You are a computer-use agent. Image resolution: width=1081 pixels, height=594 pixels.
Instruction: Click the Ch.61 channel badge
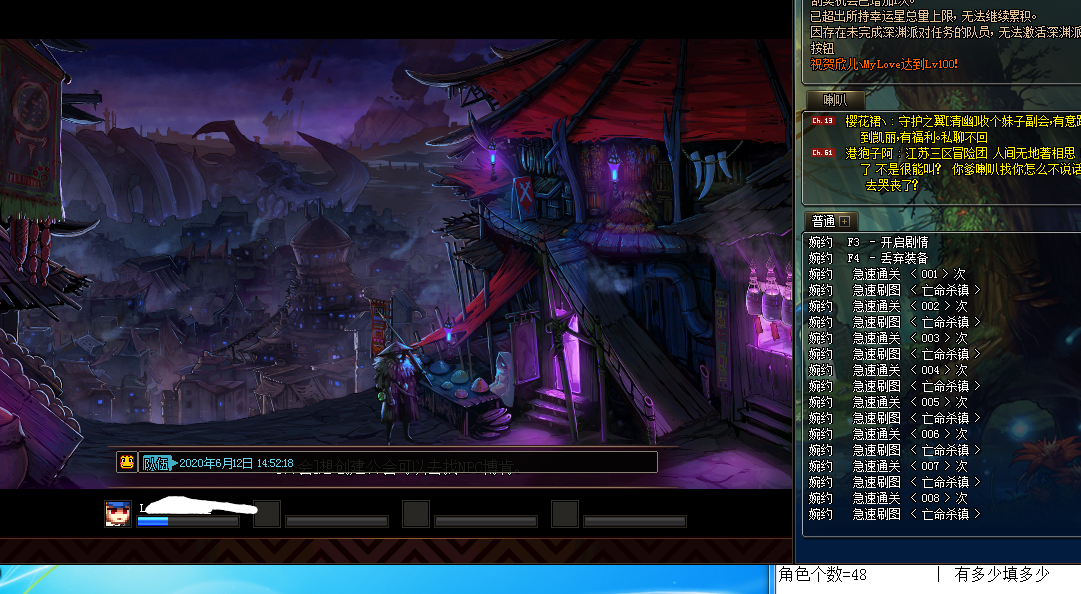pos(822,153)
